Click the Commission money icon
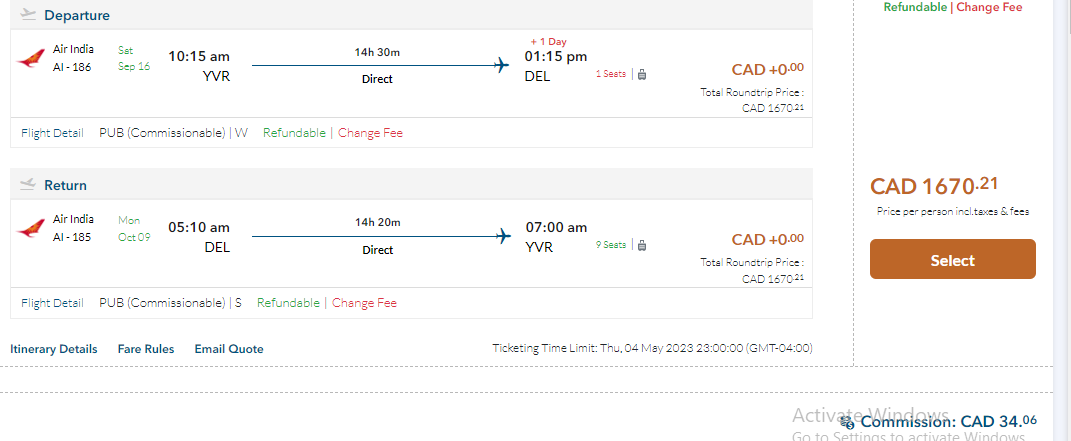The width and height of the screenshot is (1071, 441). coord(848,422)
